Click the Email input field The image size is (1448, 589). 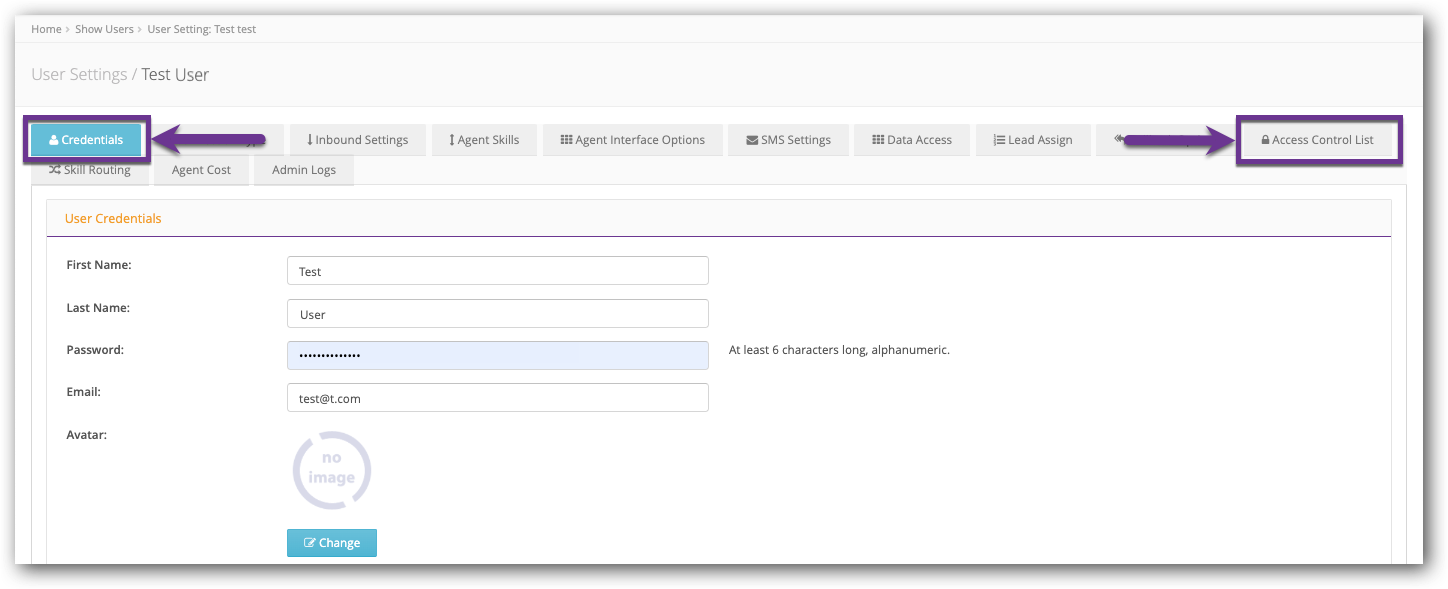pyautogui.click(x=497, y=398)
